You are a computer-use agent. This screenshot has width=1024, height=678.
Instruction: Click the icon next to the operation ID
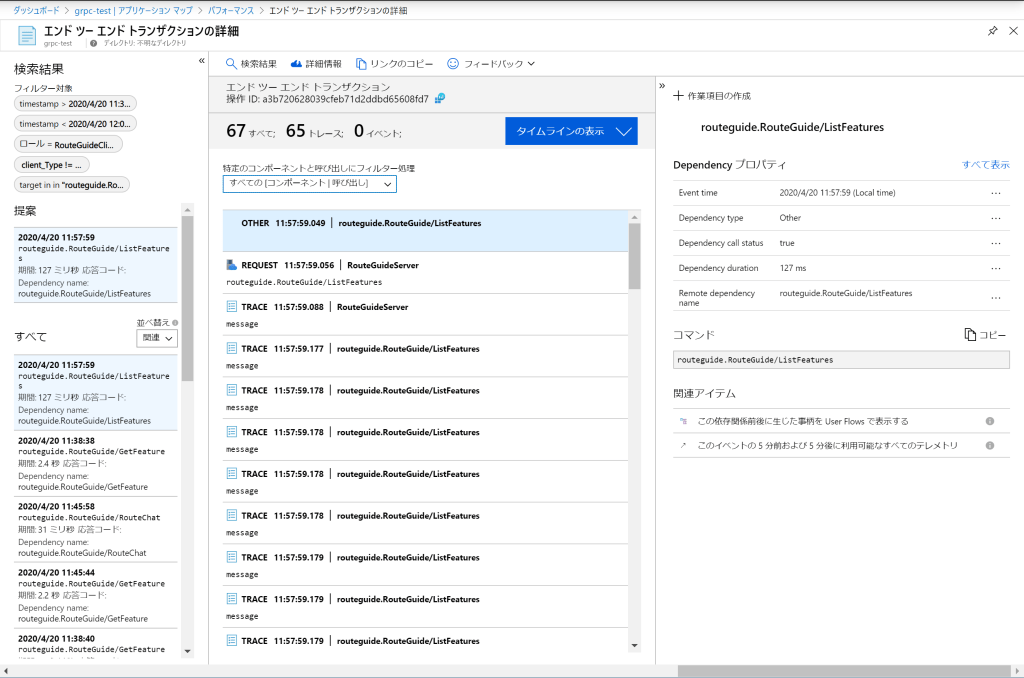[x=439, y=98]
